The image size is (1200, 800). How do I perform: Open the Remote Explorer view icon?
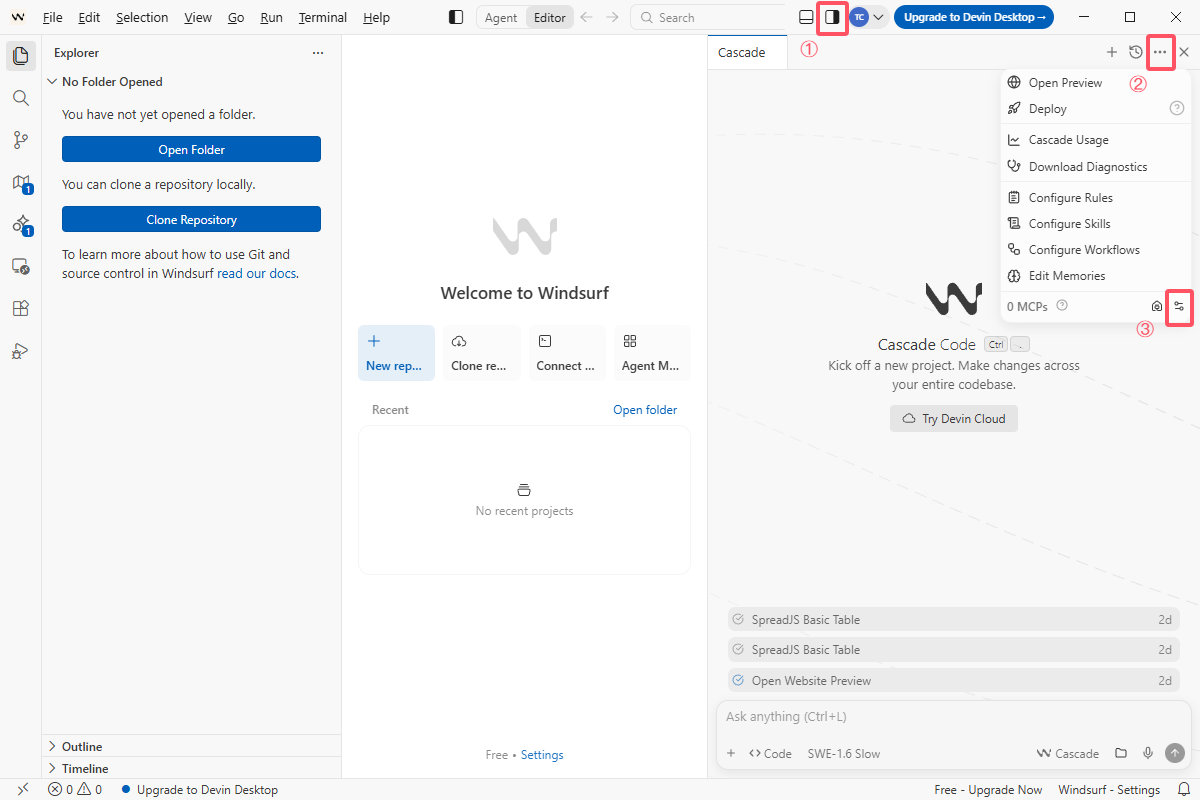click(x=20, y=267)
